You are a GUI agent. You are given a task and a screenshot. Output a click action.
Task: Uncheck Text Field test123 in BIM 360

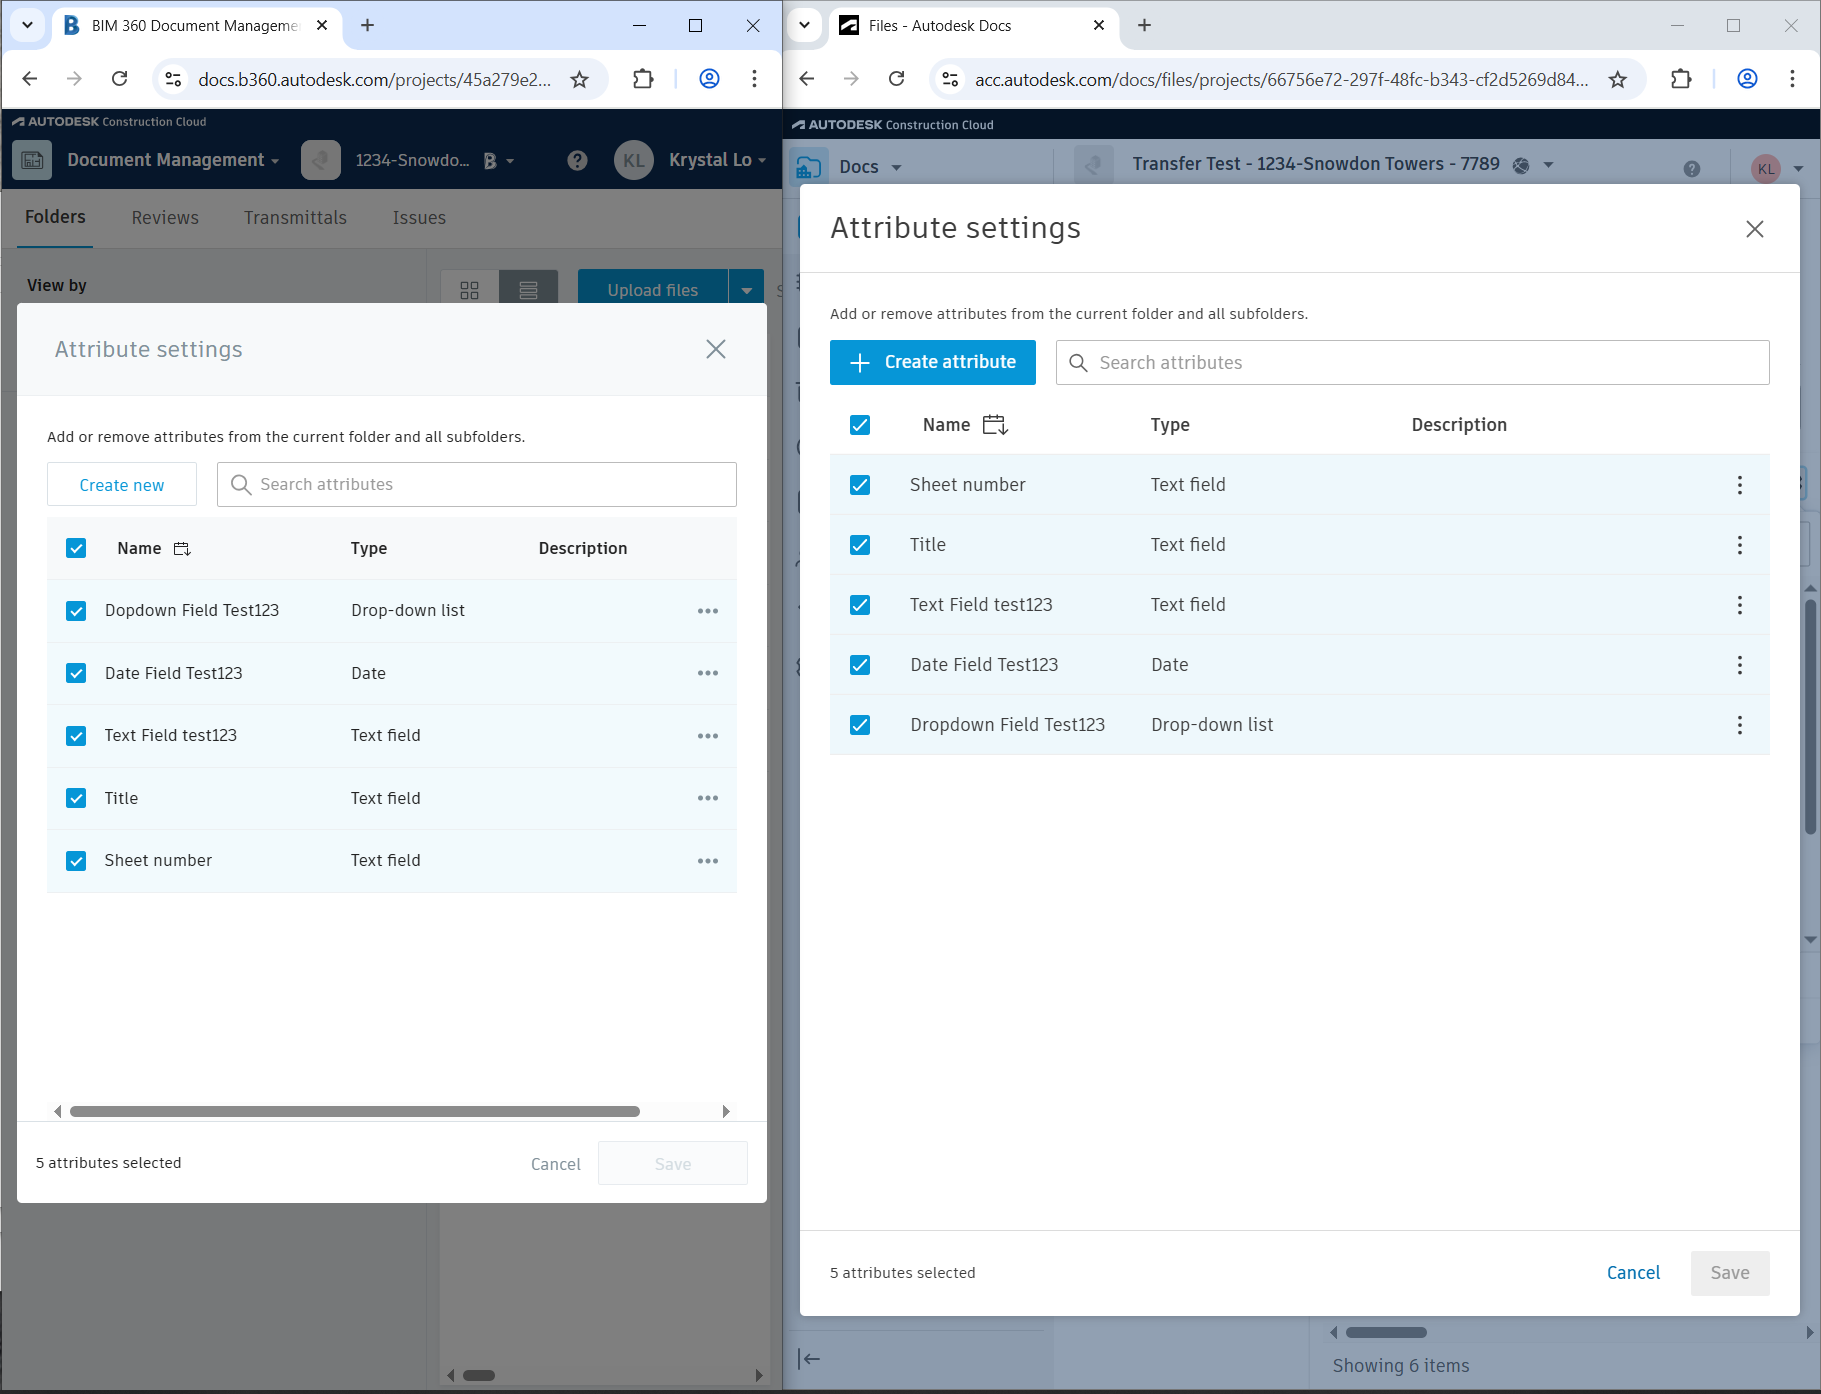tap(76, 736)
